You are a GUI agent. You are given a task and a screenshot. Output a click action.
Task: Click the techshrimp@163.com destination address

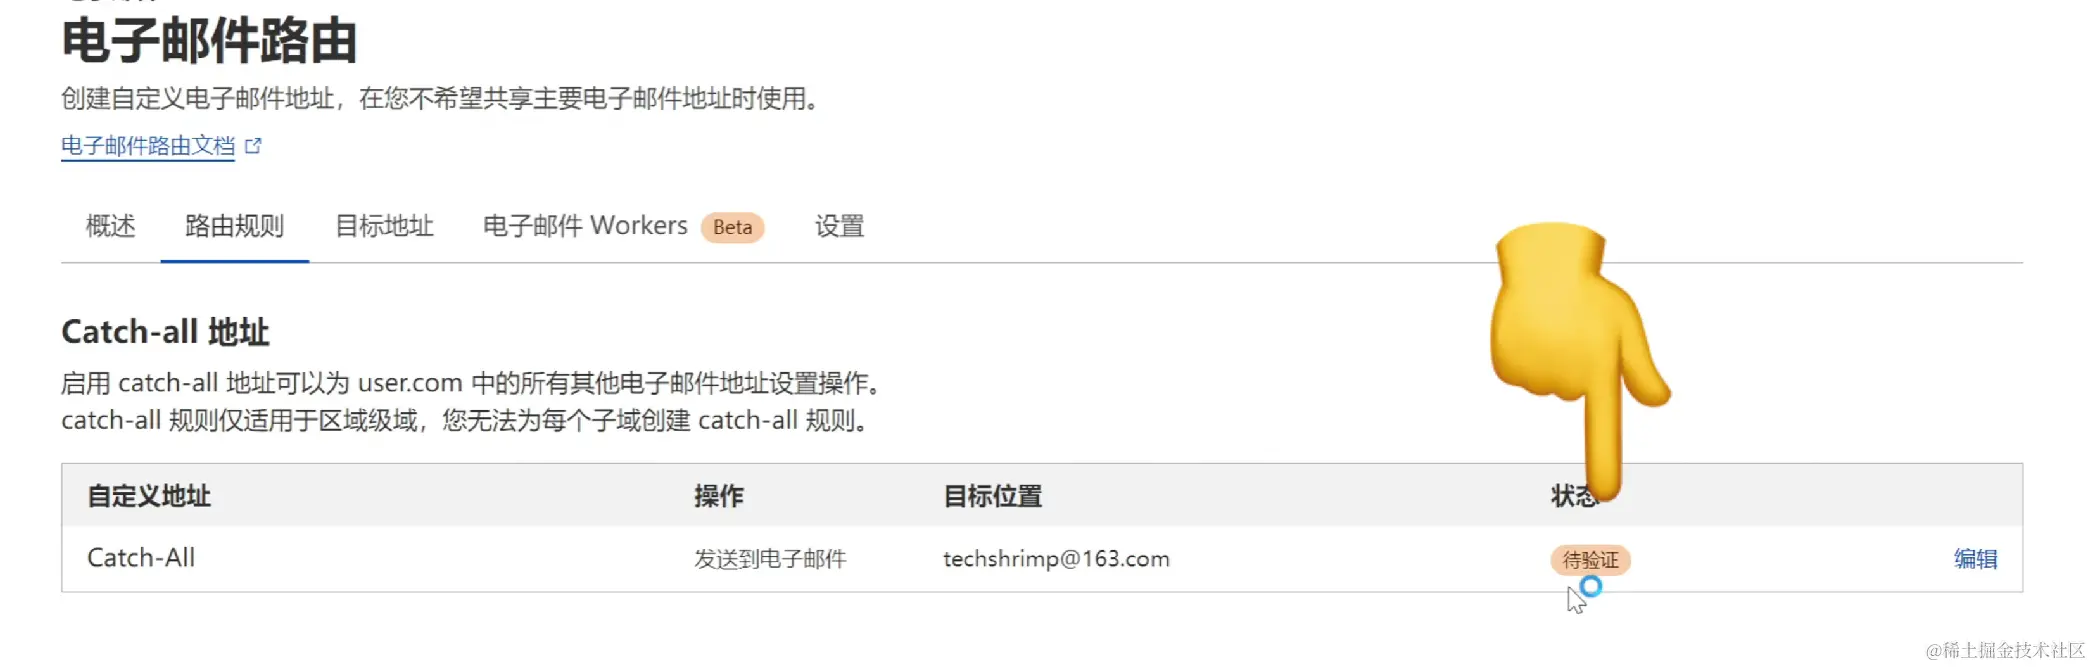coord(1056,559)
